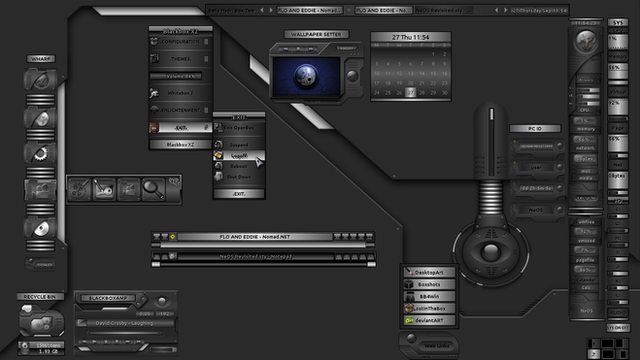Toggle the round knob on the BlackboxAmp player
Image resolution: width=640 pixels, height=360 pixels.
[x=162, y=302]
